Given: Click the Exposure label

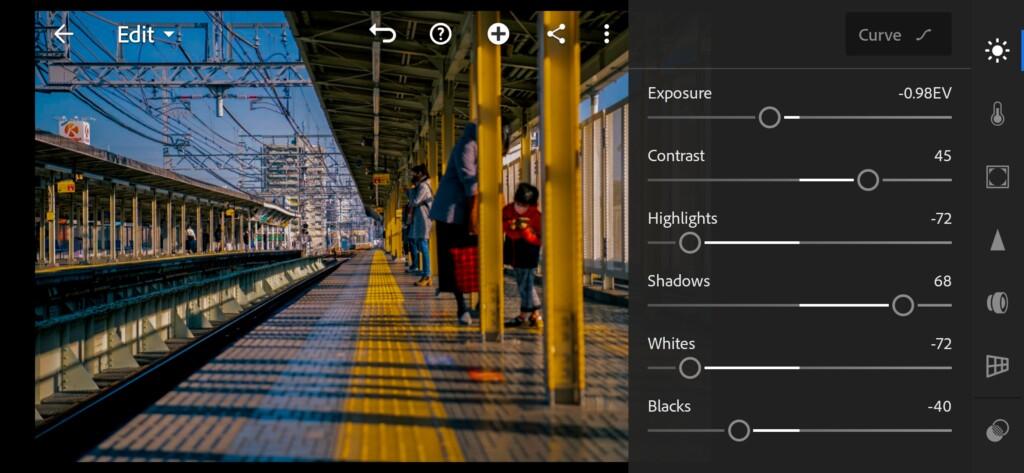Looking at the screenshot, I should 679,93.
